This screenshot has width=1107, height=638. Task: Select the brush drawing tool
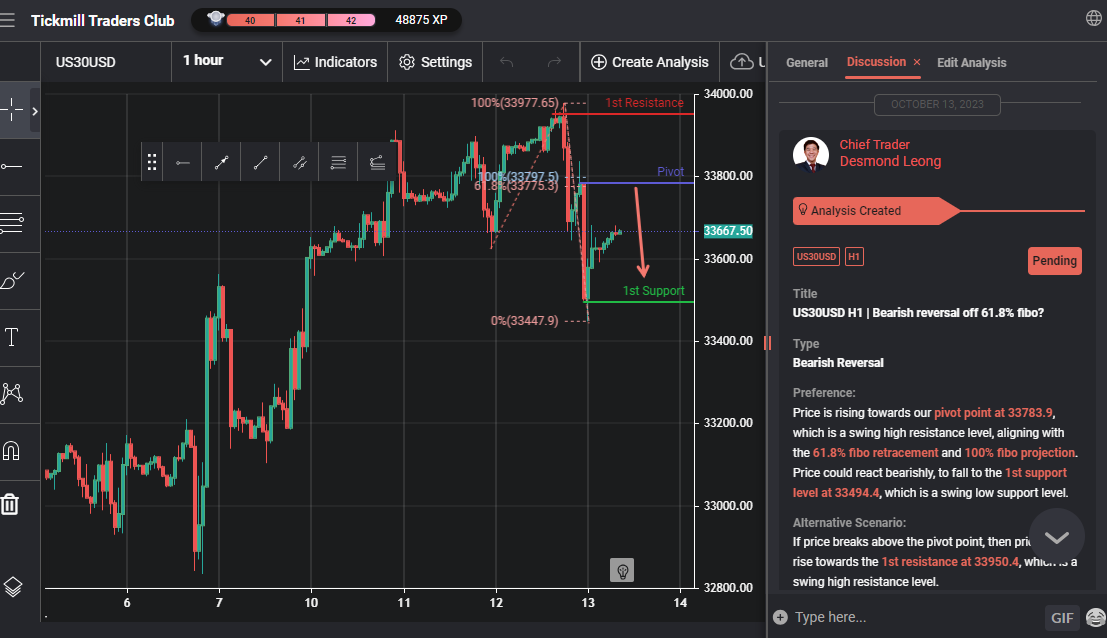click(12, 280)
